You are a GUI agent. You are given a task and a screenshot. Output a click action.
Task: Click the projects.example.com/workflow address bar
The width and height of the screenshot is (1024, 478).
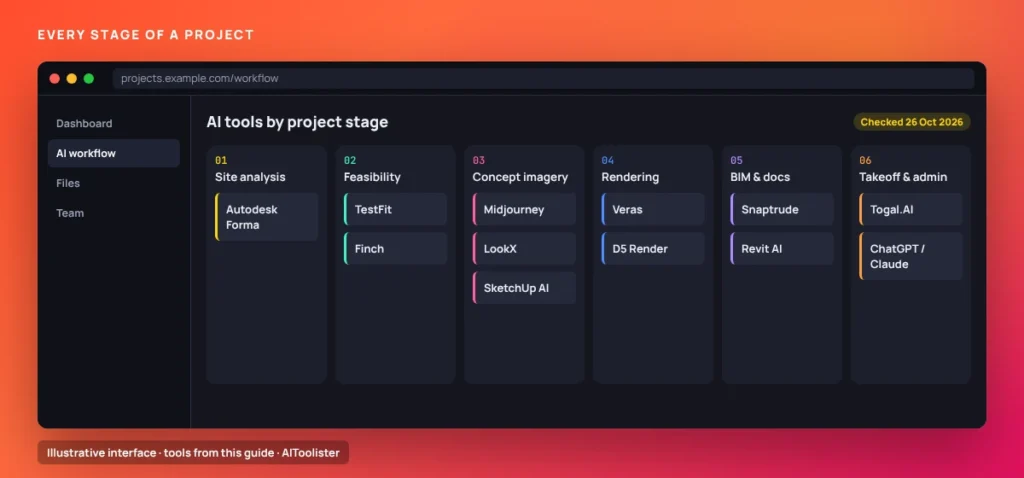(x=543, y=78)
